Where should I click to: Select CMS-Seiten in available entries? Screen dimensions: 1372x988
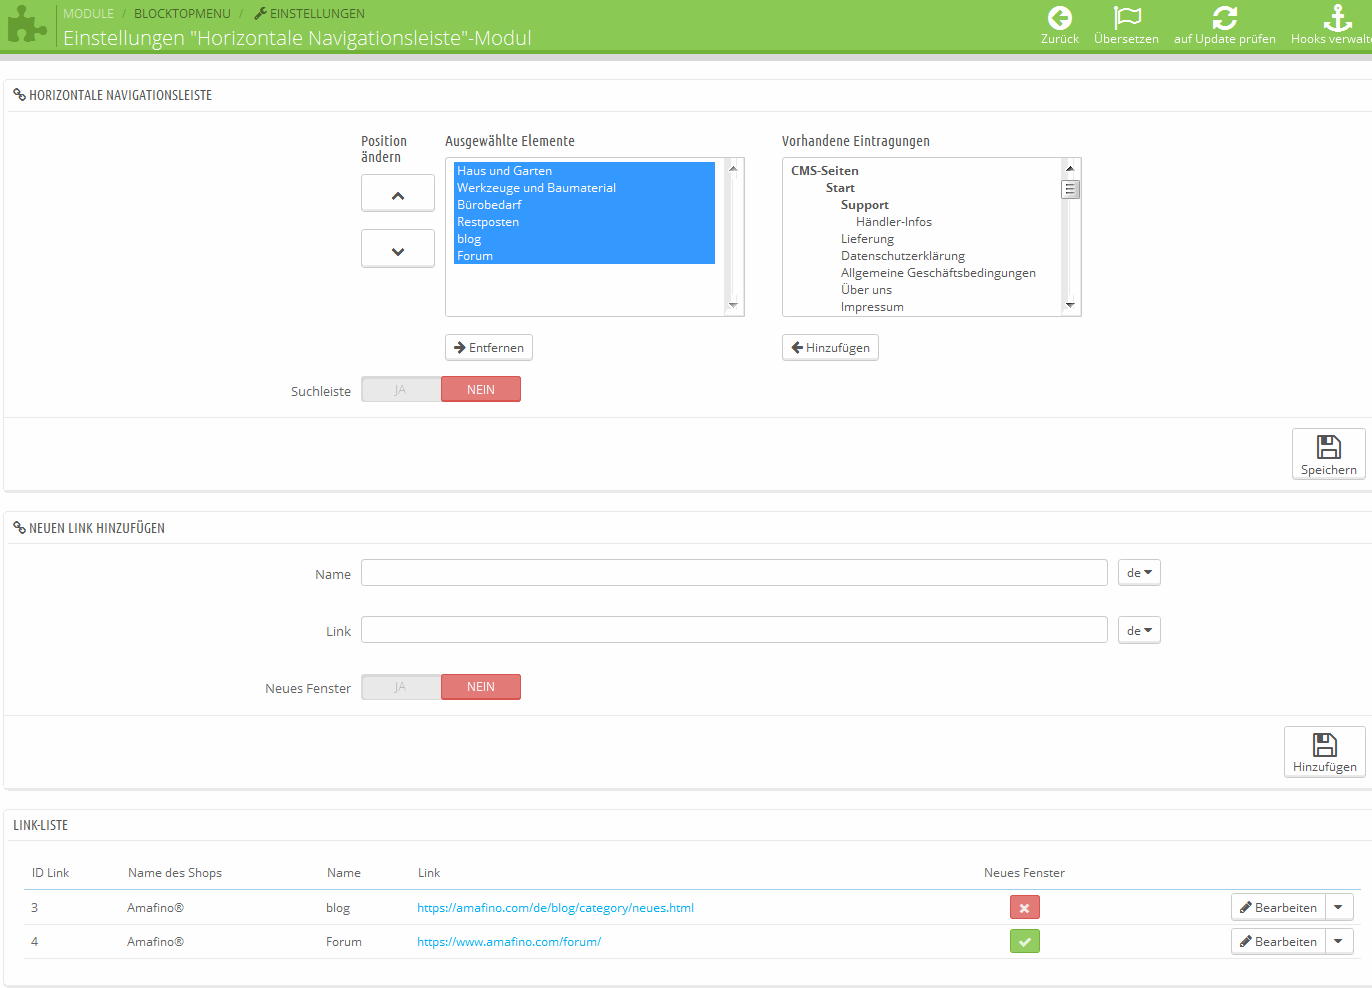pos(825,171)
